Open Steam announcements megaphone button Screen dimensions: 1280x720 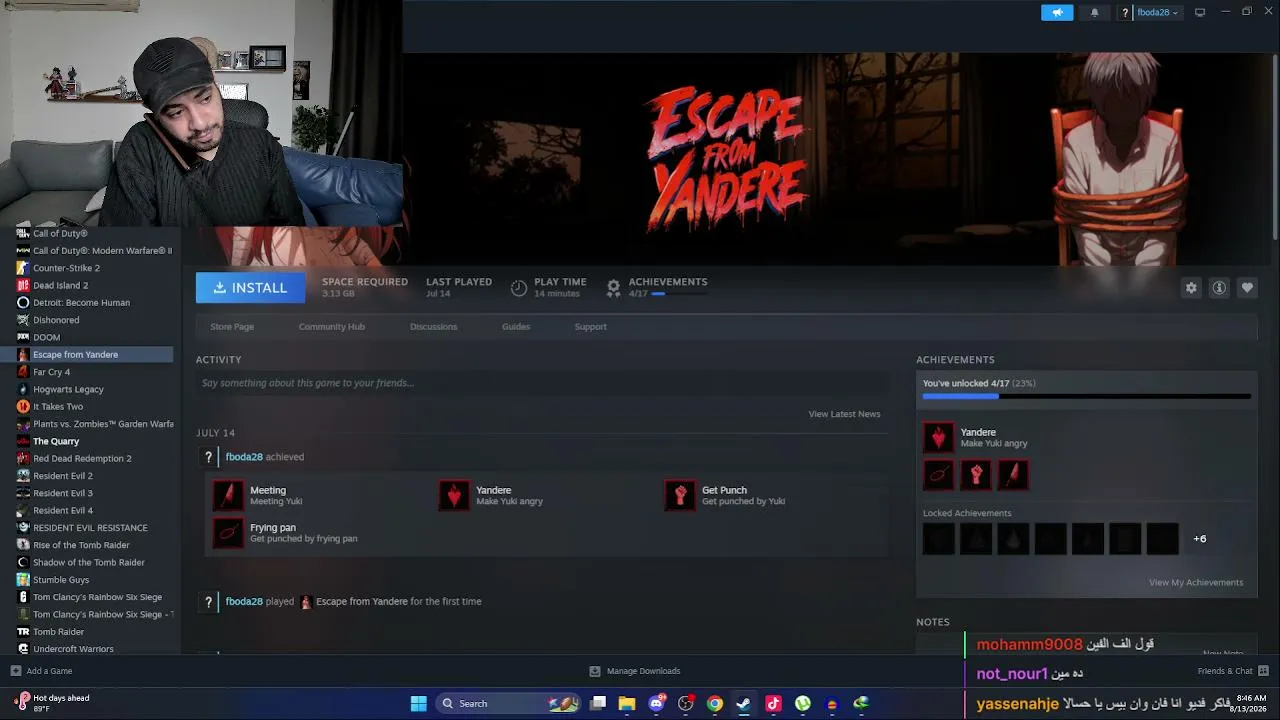click(x=1057, y=12)
